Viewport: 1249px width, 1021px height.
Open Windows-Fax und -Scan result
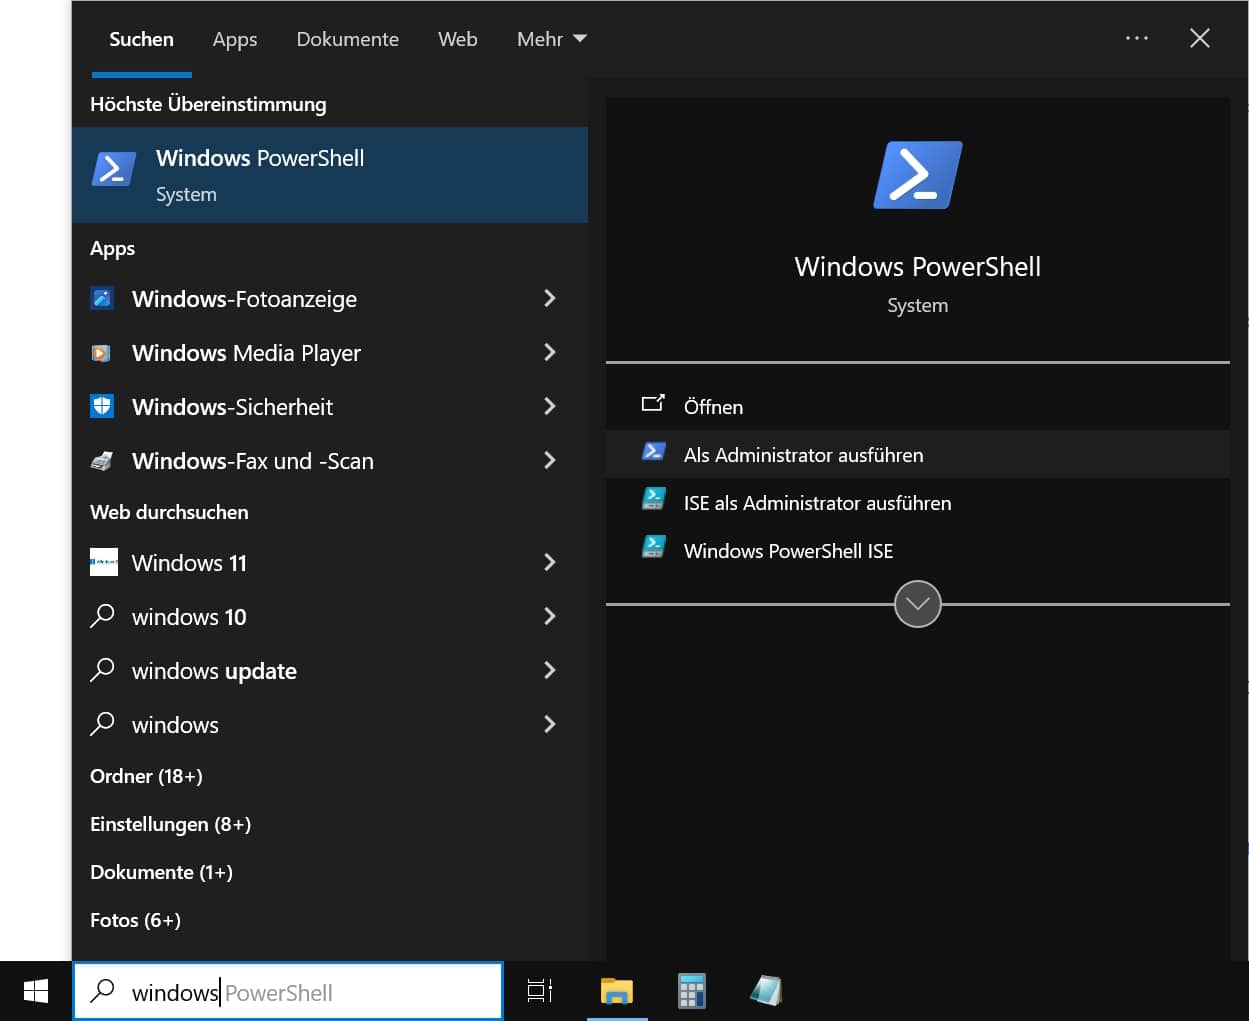252,461
